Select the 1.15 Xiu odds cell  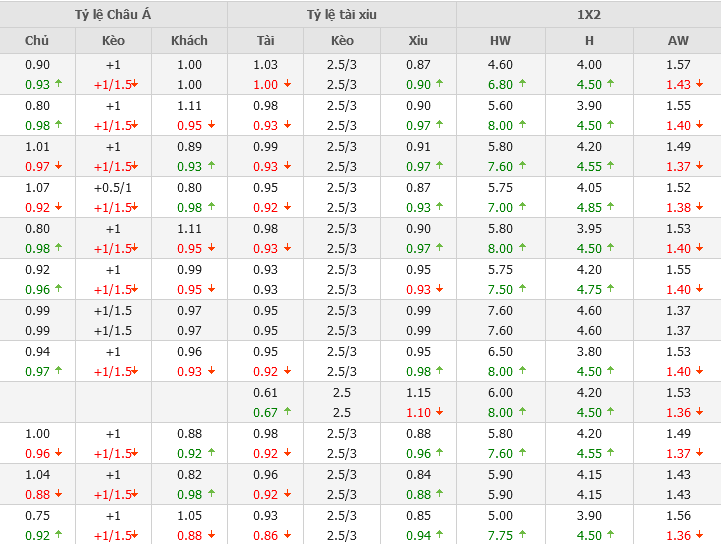click(x=418, y=392)
